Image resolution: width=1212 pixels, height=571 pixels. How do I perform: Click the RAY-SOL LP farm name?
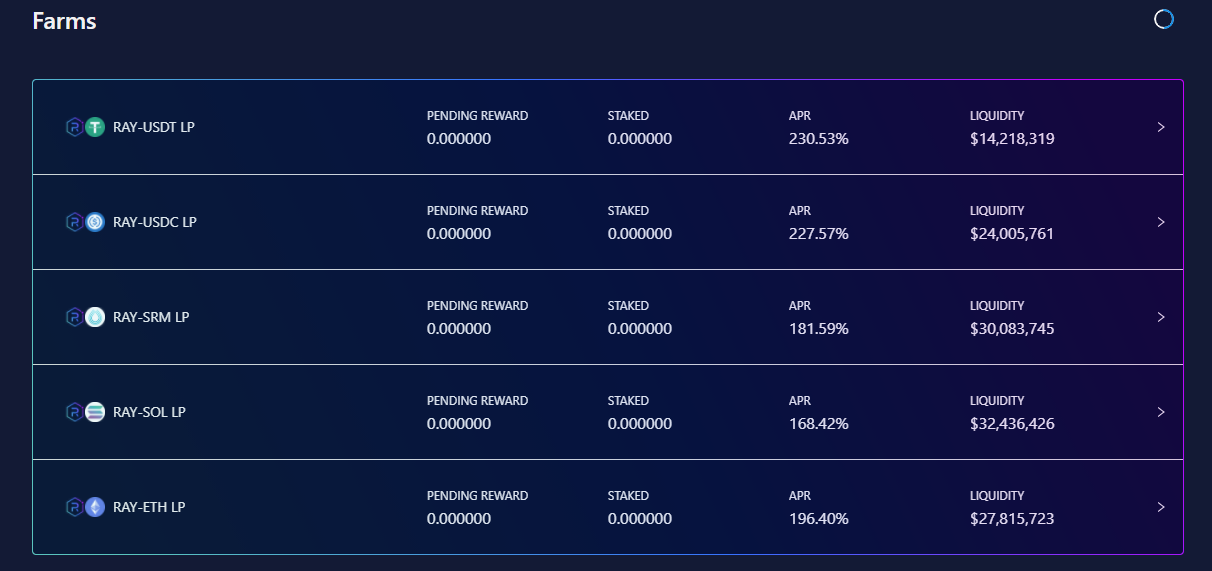click(149, 412)
